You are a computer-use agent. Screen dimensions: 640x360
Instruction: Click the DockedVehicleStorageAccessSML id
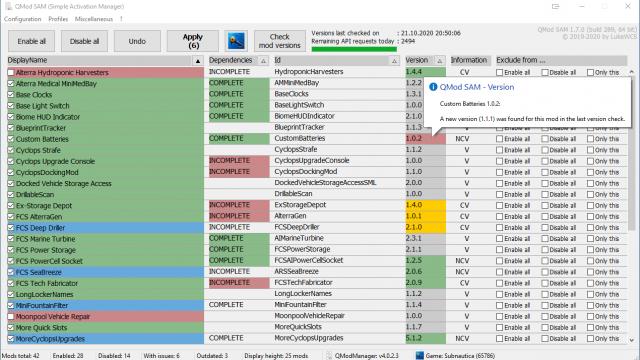point(325,183)
